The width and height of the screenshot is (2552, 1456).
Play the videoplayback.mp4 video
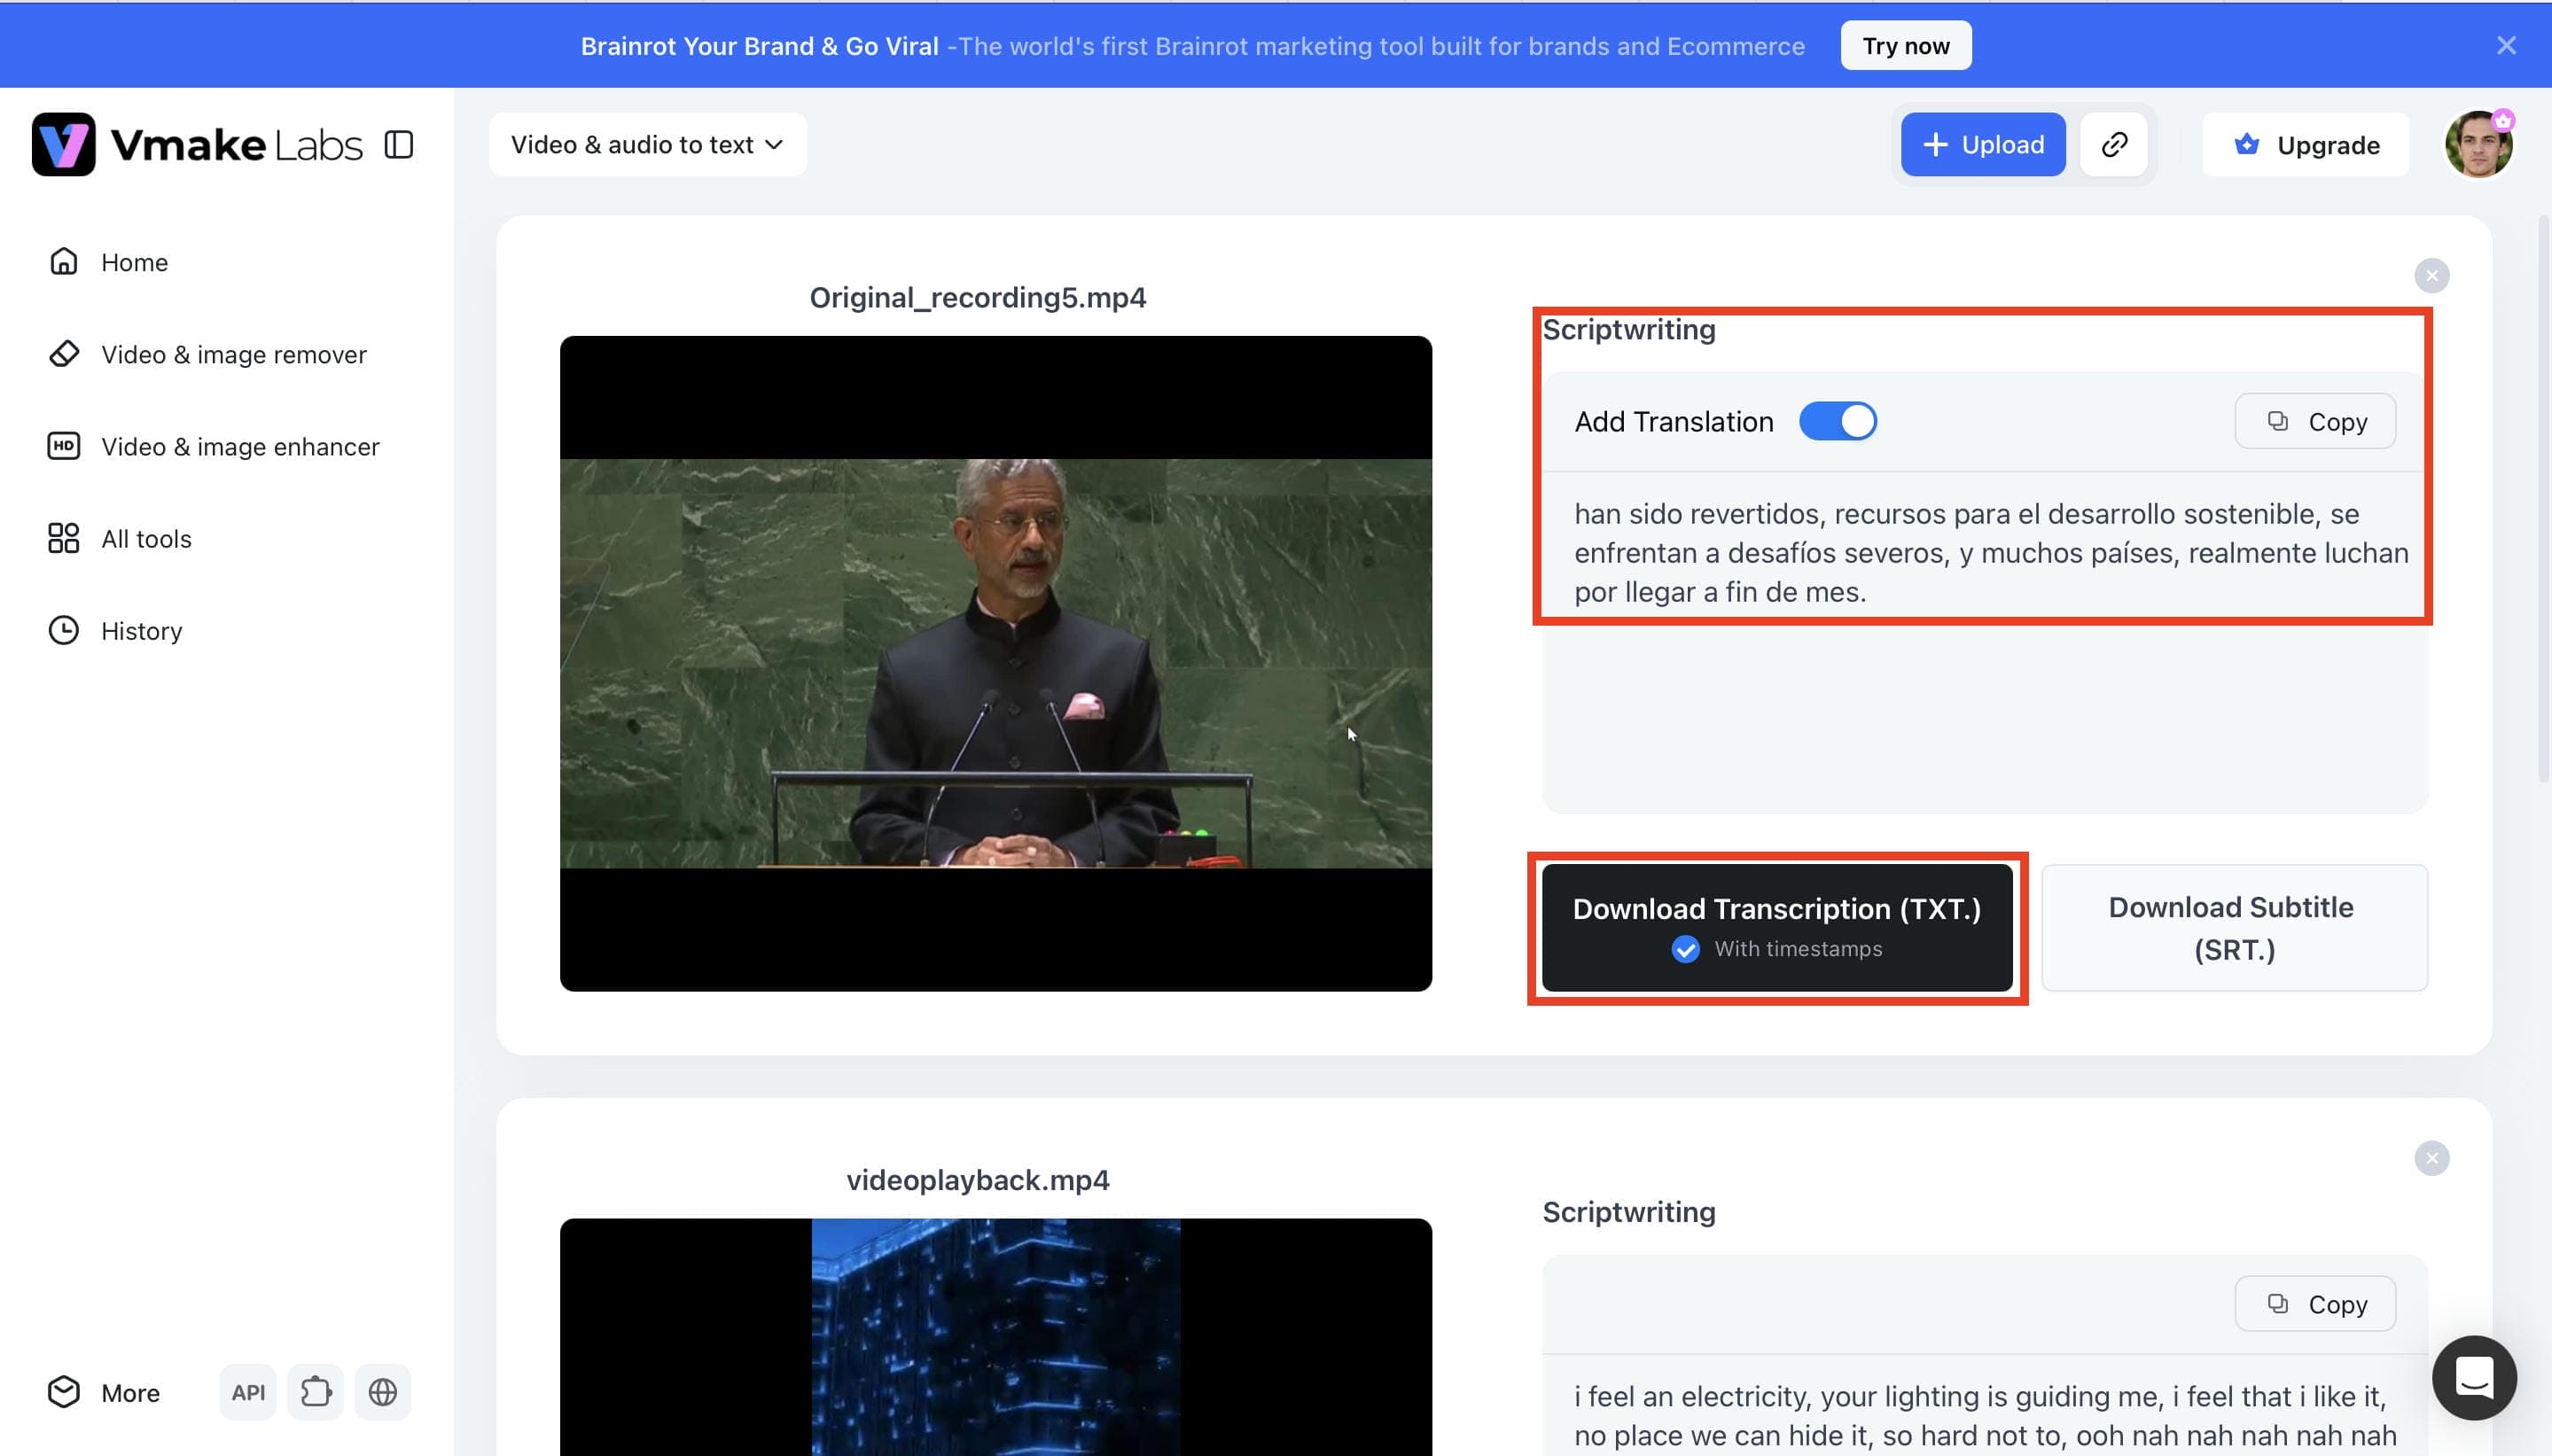[x=995, y=1337]
